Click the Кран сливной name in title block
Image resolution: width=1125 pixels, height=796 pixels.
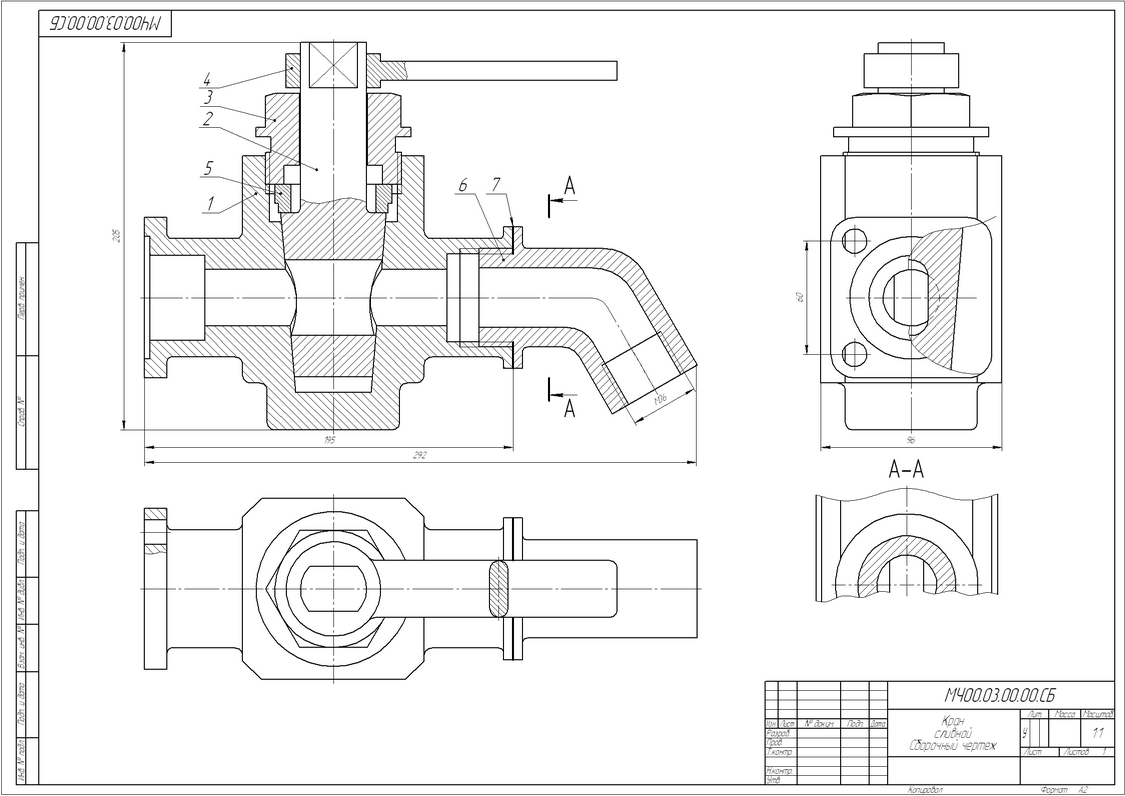point(953,726)
